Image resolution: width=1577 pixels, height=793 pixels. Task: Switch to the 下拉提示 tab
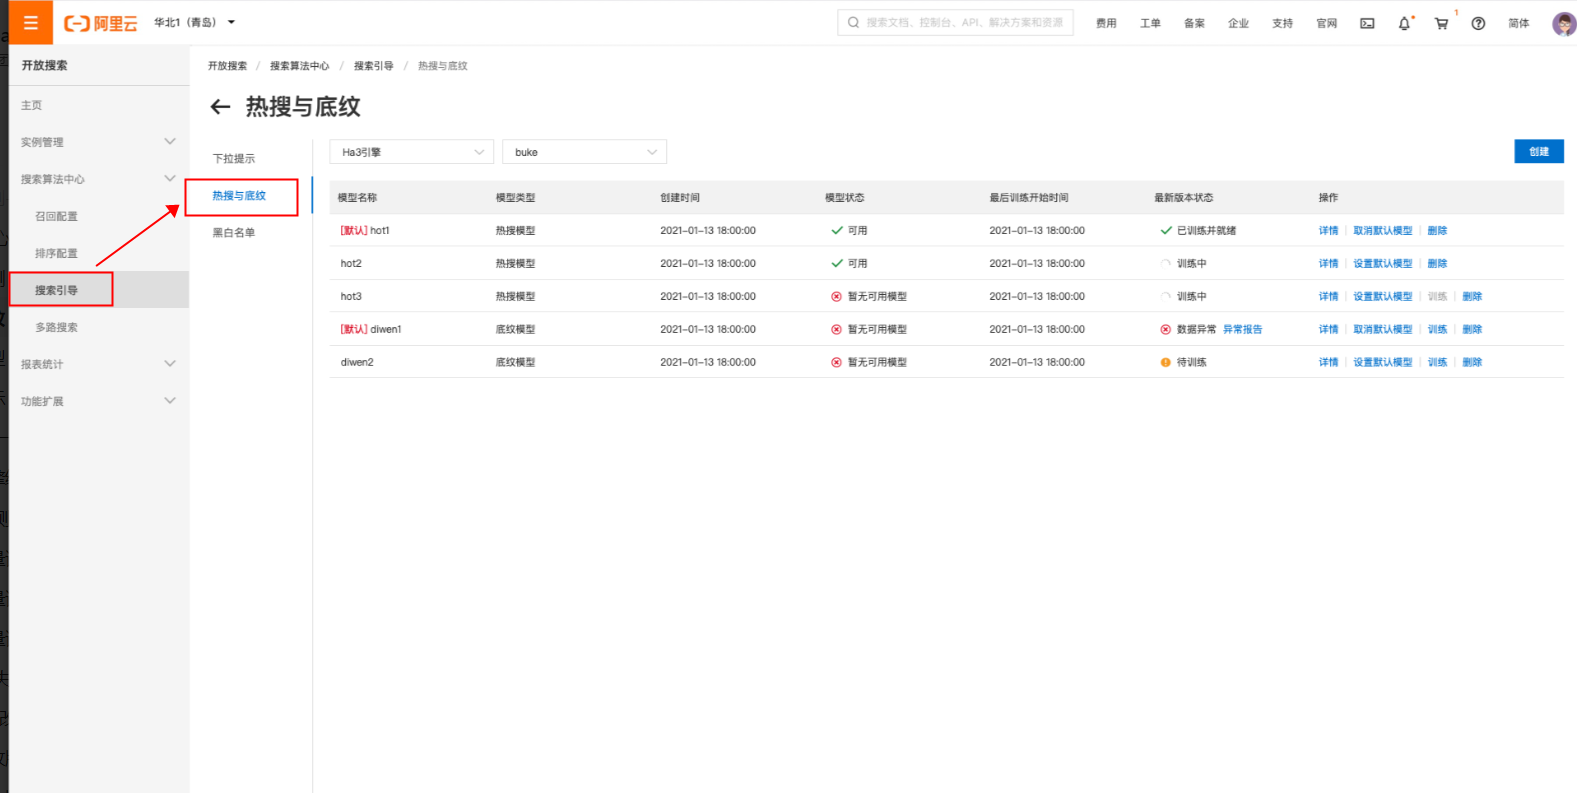point(234,158)
